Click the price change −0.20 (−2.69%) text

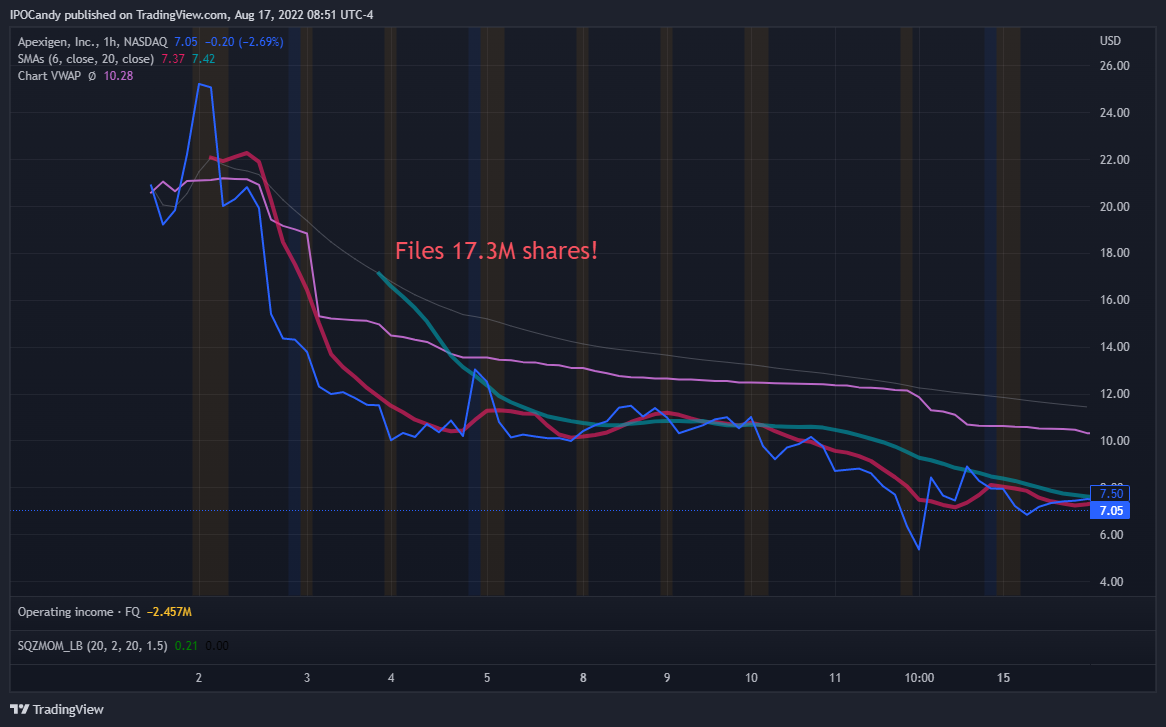pos(244,42)
